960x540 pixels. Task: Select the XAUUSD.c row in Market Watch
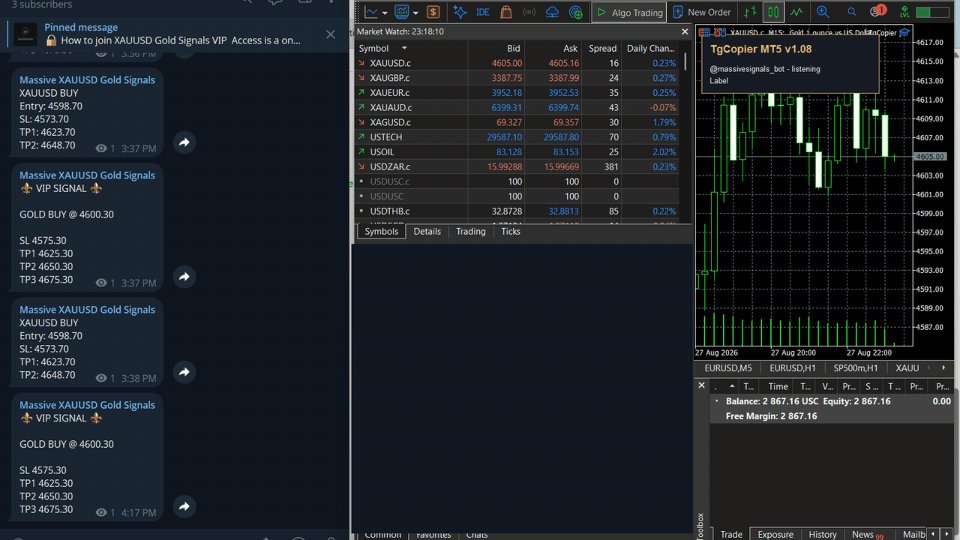[517, 63]
